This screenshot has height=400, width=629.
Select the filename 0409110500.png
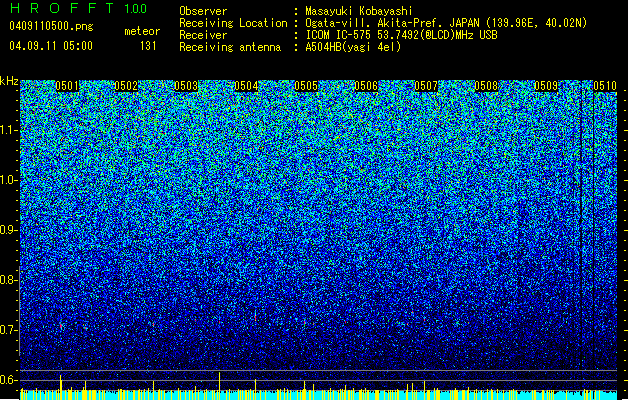(51, 26)
